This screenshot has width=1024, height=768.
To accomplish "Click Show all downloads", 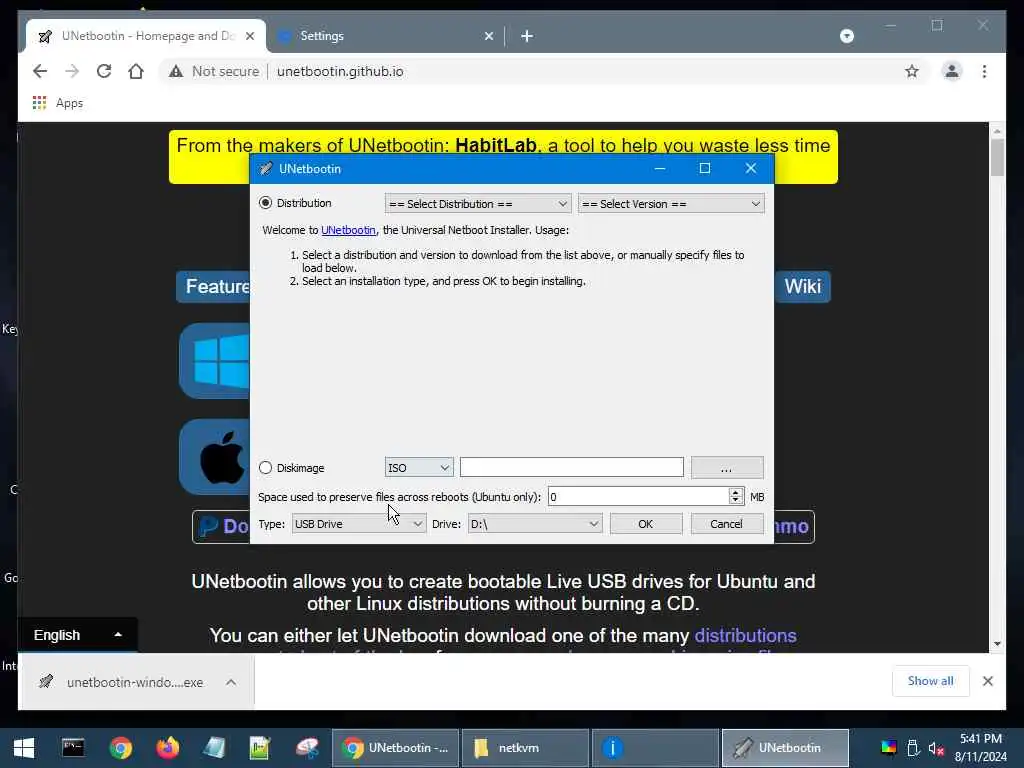I will [x=931, y=681].
